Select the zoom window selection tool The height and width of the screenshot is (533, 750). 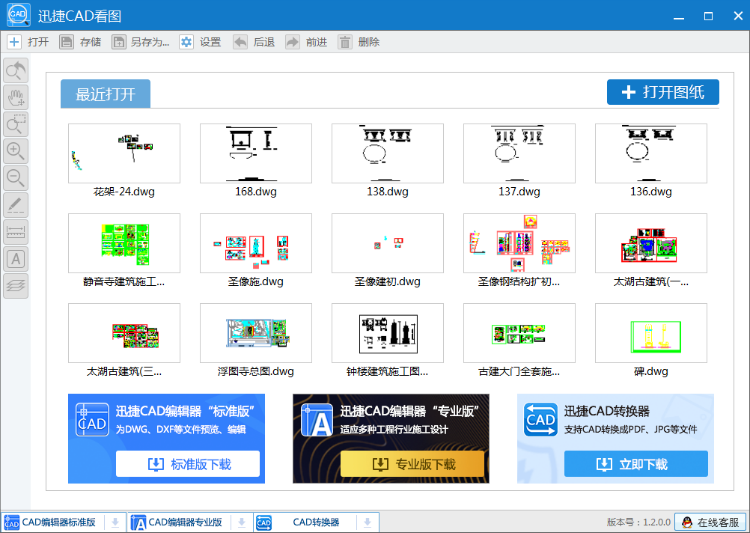pos(16,124)
